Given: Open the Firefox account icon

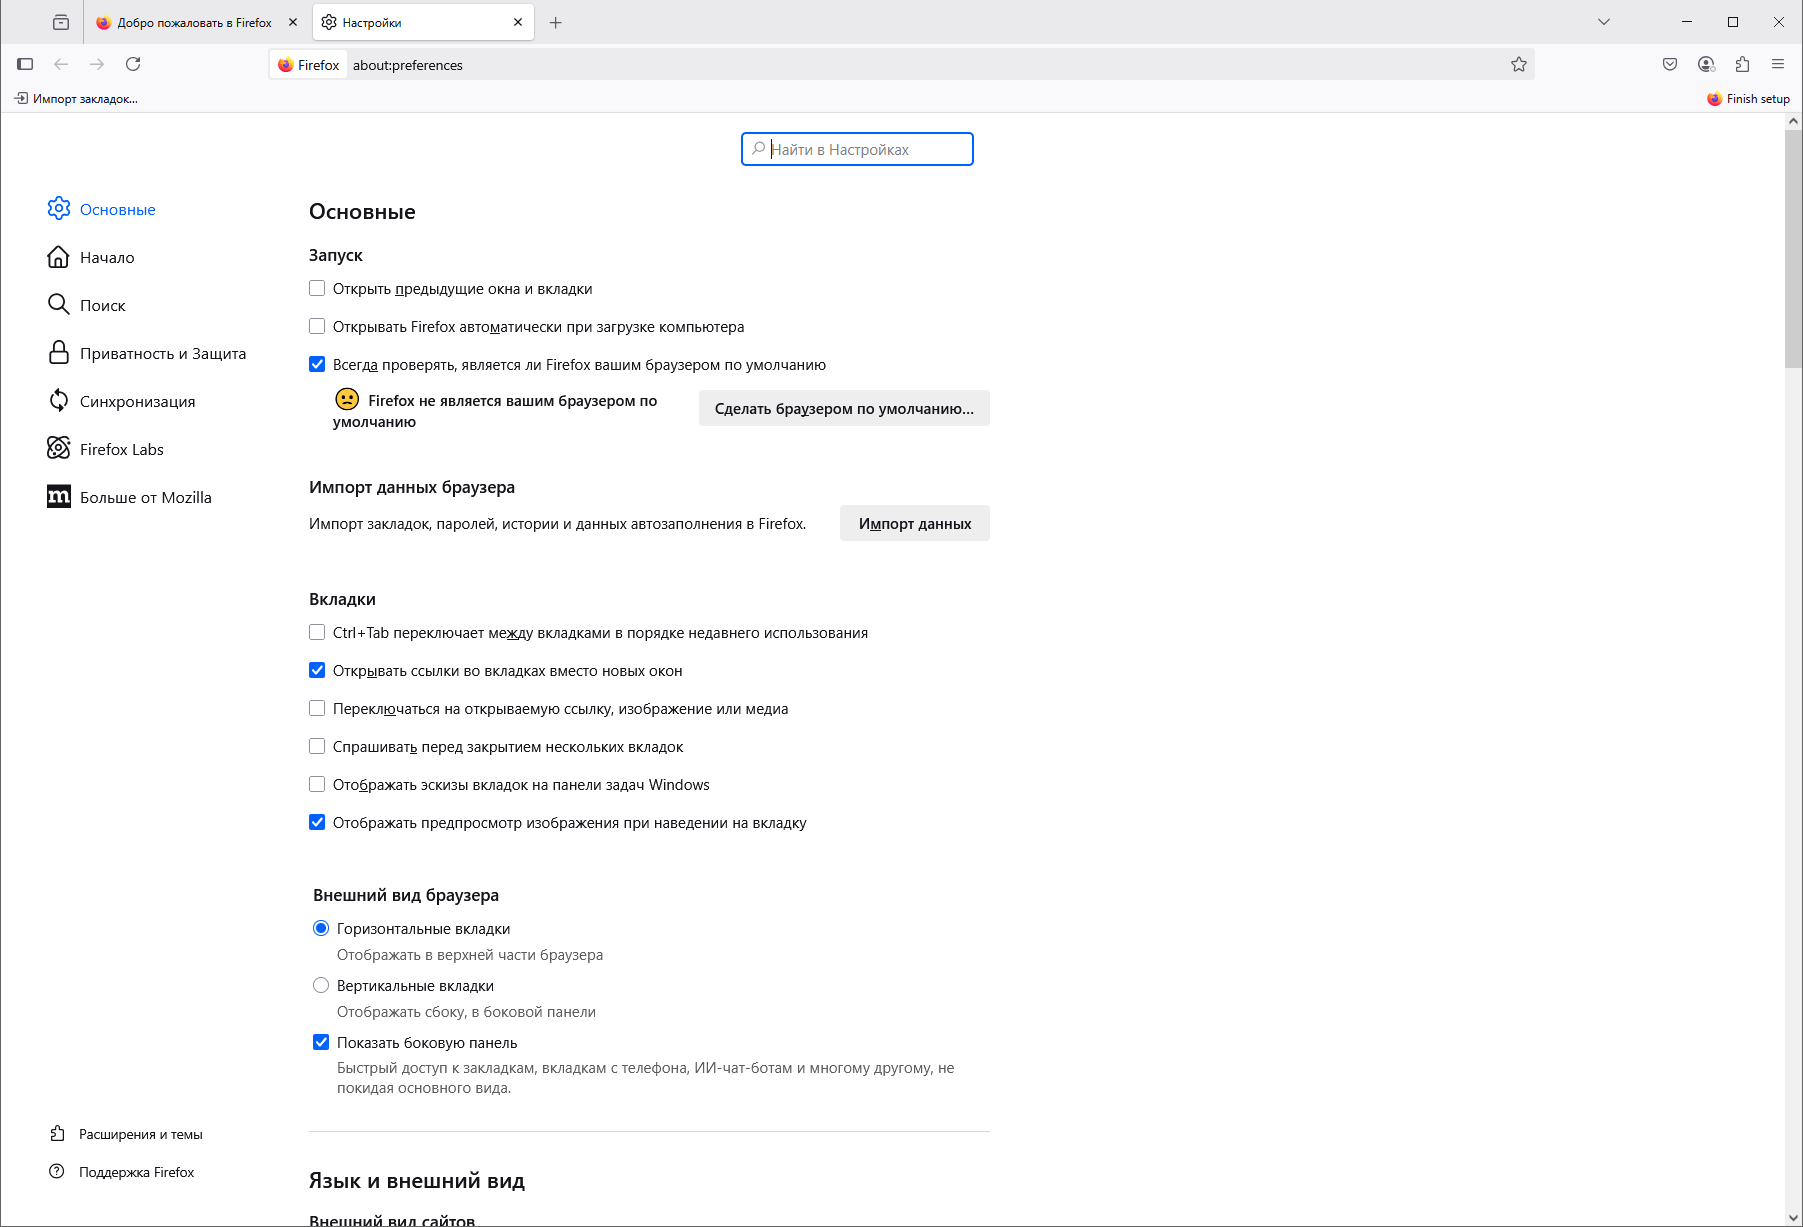Looking at the screenshot, I should pyautogui.click(x=1706, y=64).
